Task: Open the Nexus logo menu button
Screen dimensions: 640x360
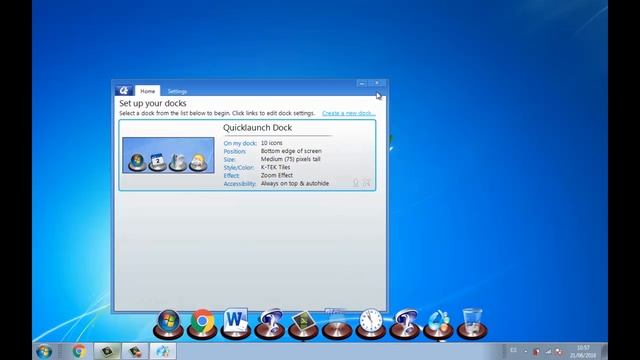Action: pos(124,90)
